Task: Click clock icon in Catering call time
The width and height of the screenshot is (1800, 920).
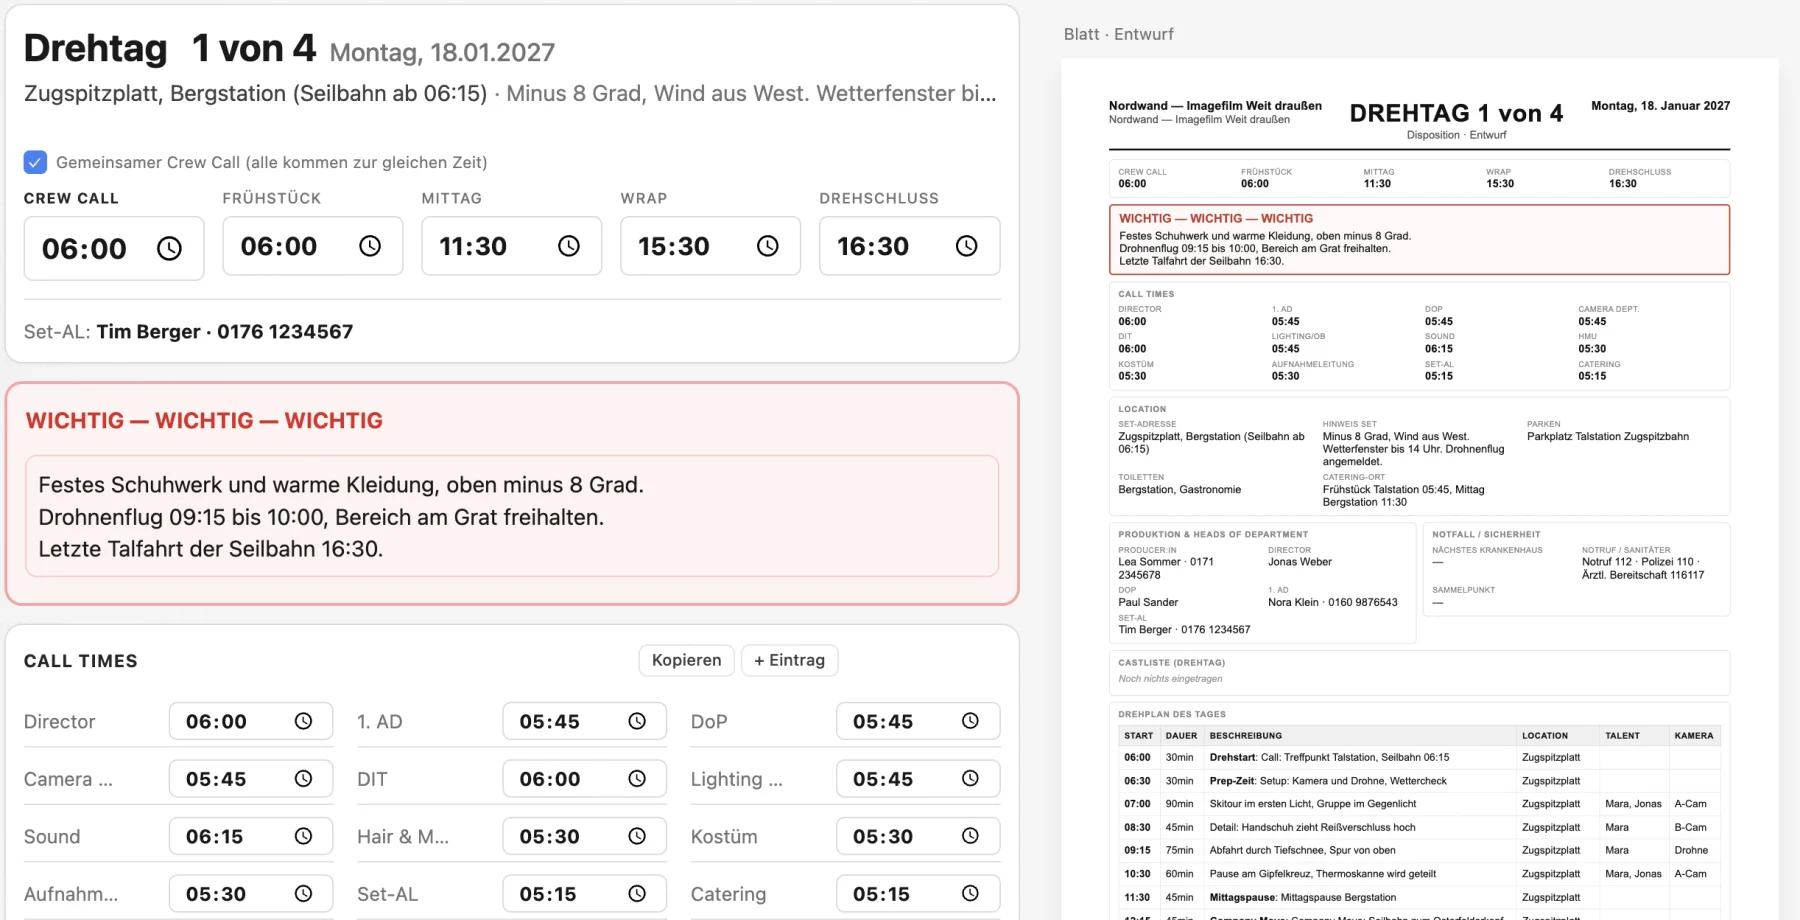Action: [x=970, y=894]
